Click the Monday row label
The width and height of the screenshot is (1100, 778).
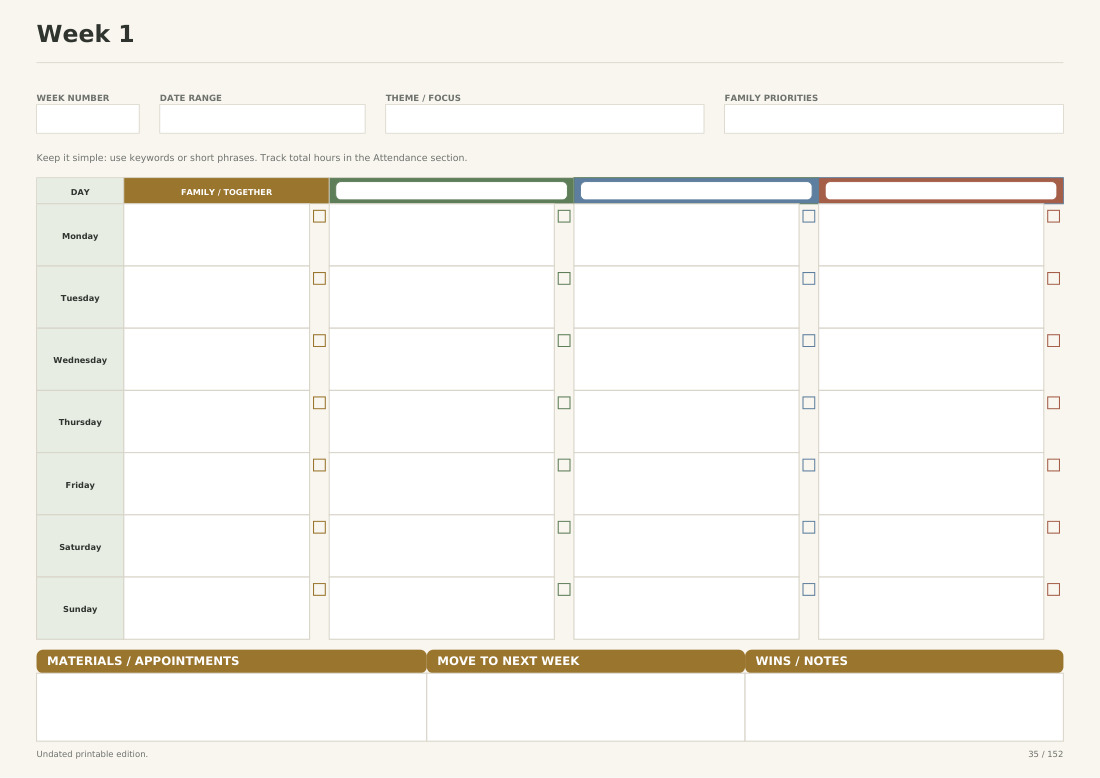(80, 236)
